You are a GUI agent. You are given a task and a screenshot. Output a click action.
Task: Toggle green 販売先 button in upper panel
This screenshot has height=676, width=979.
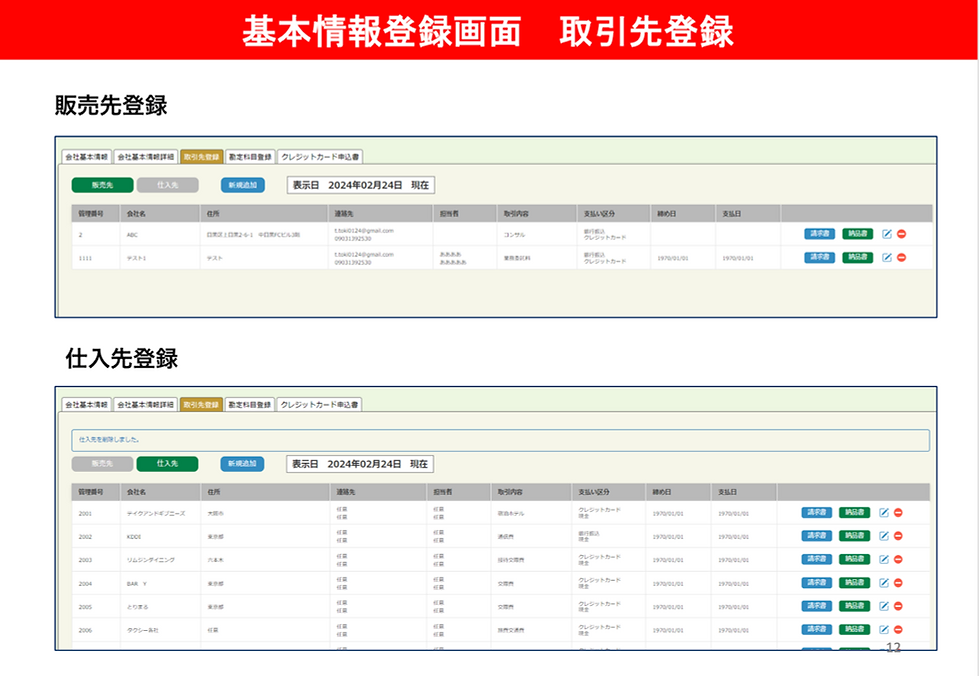102,185
